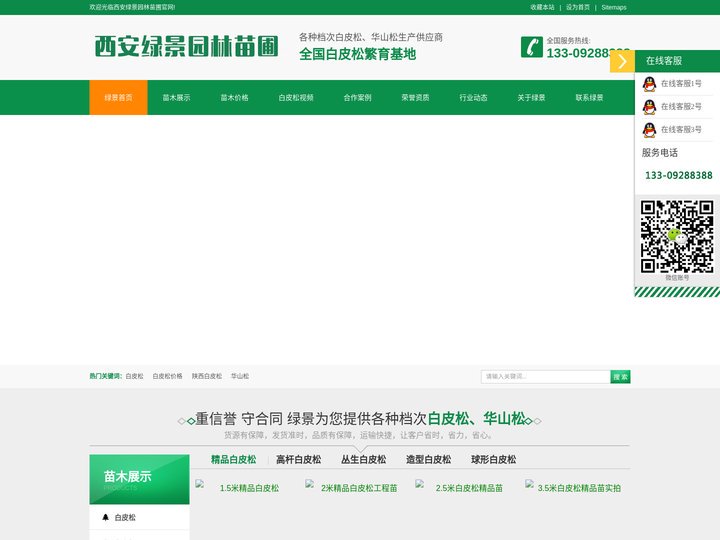Click hot keyword 白皮松
Screen dimensions: 720x540
[135, 376]
